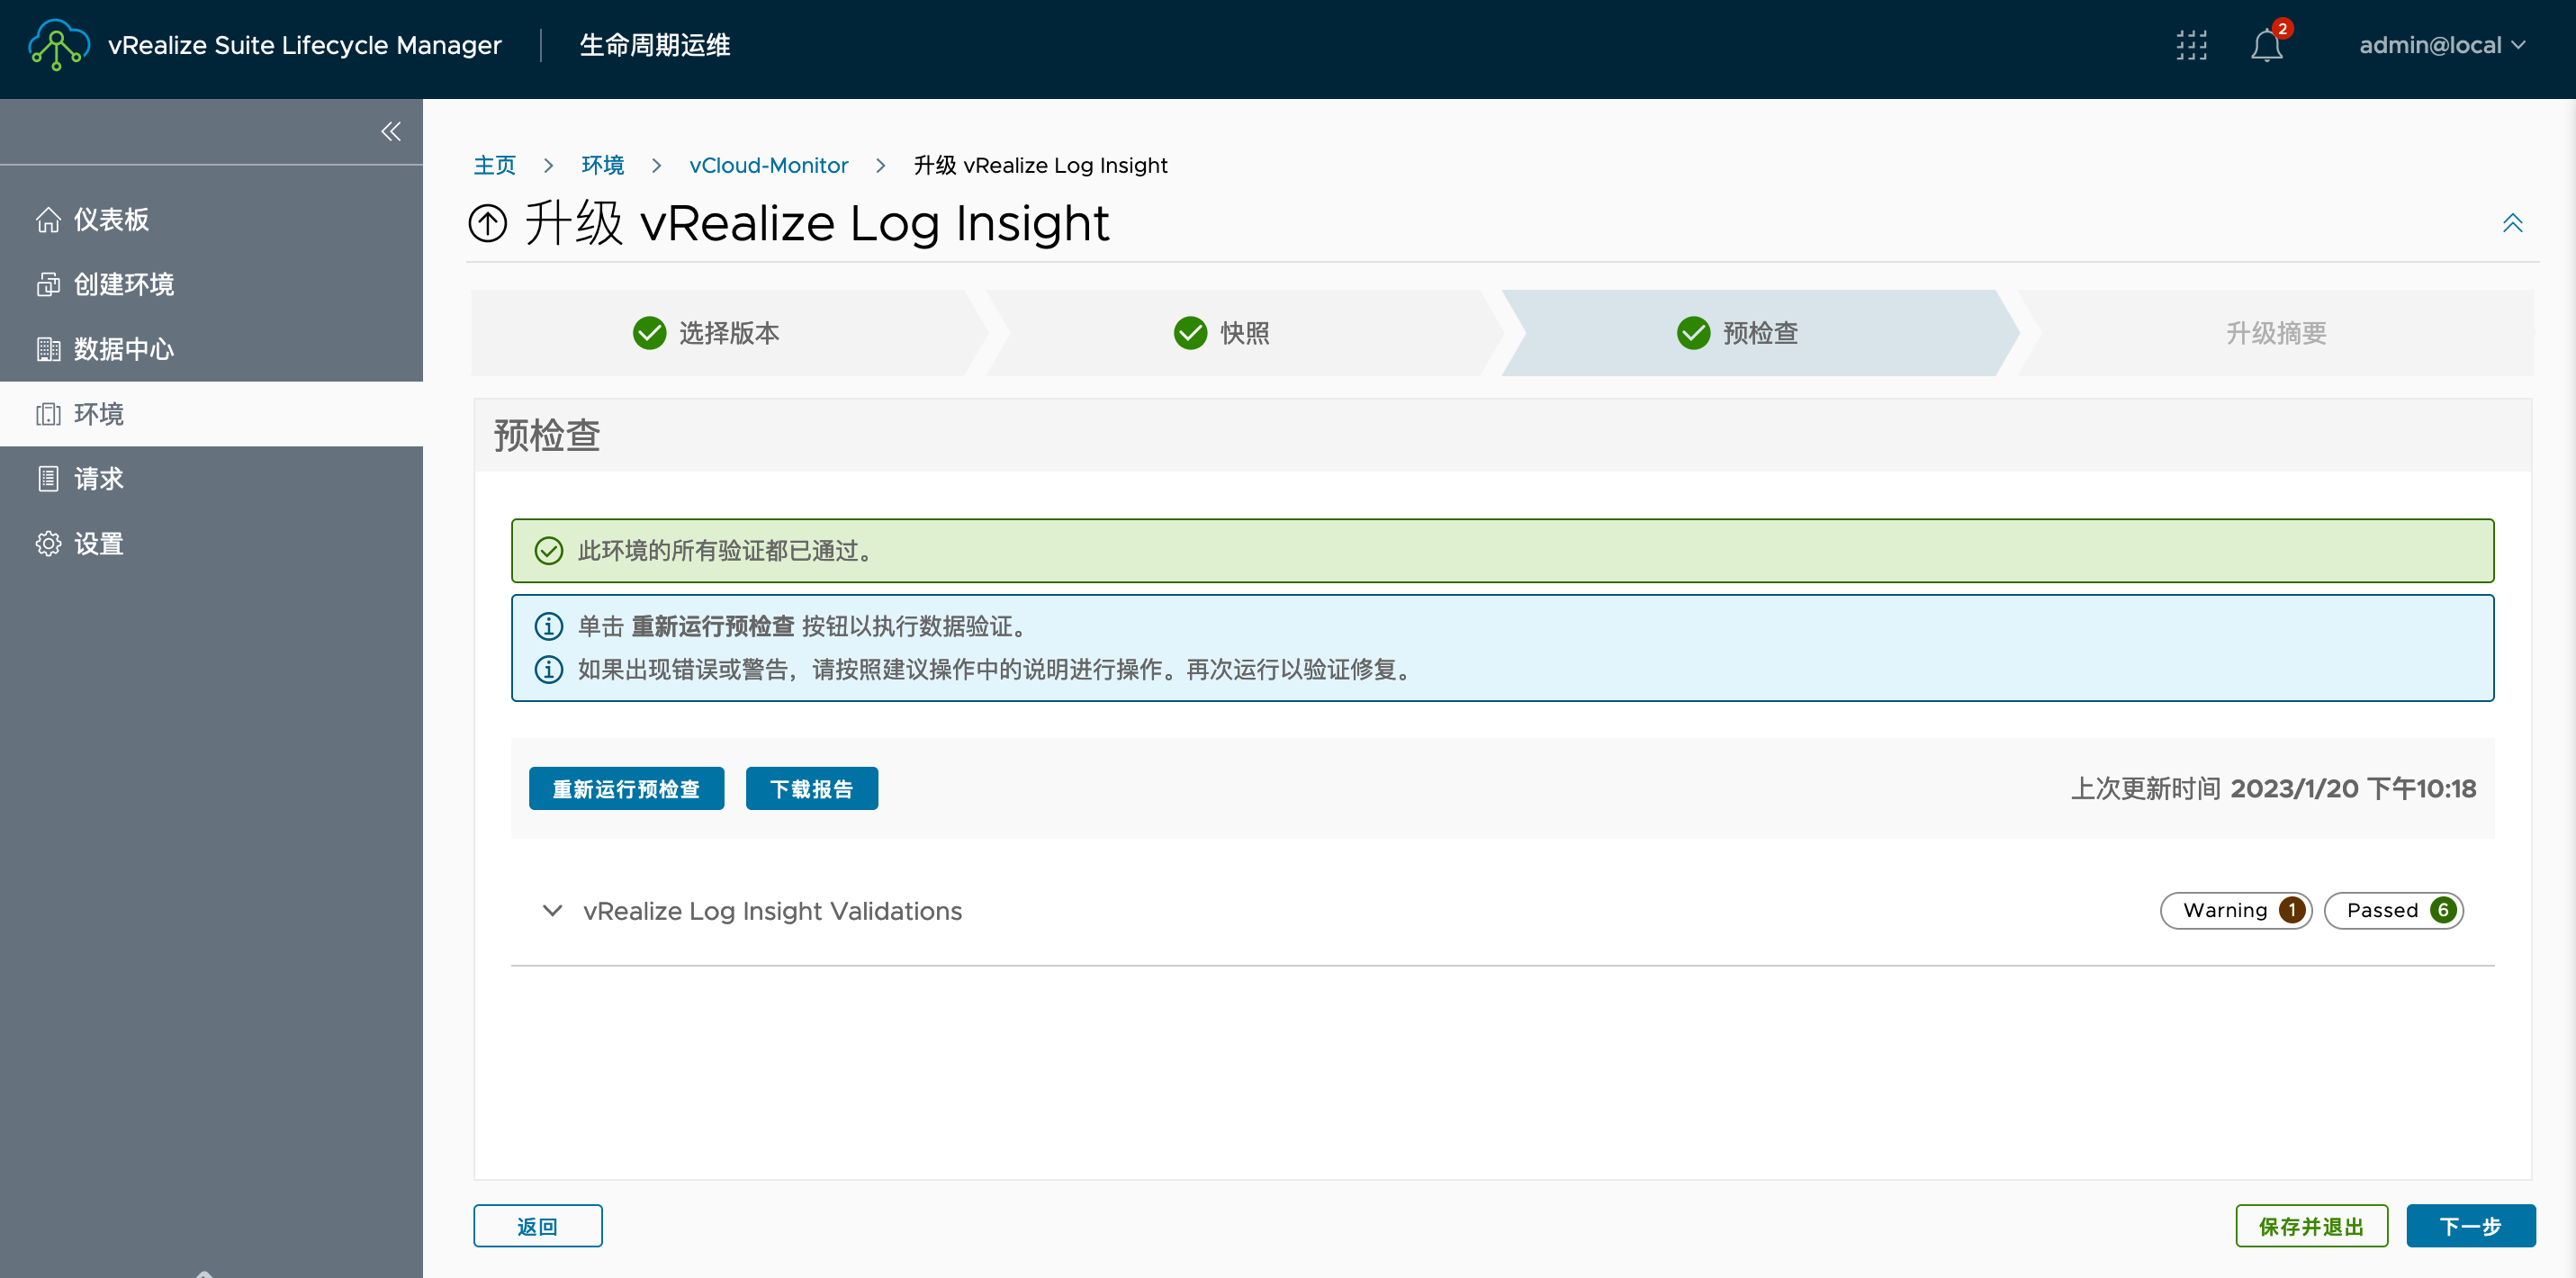This screenshot has width=2576, height=1278.
Task: Select the 升级摘要 wizard step
Action: tap(2275, 333)
